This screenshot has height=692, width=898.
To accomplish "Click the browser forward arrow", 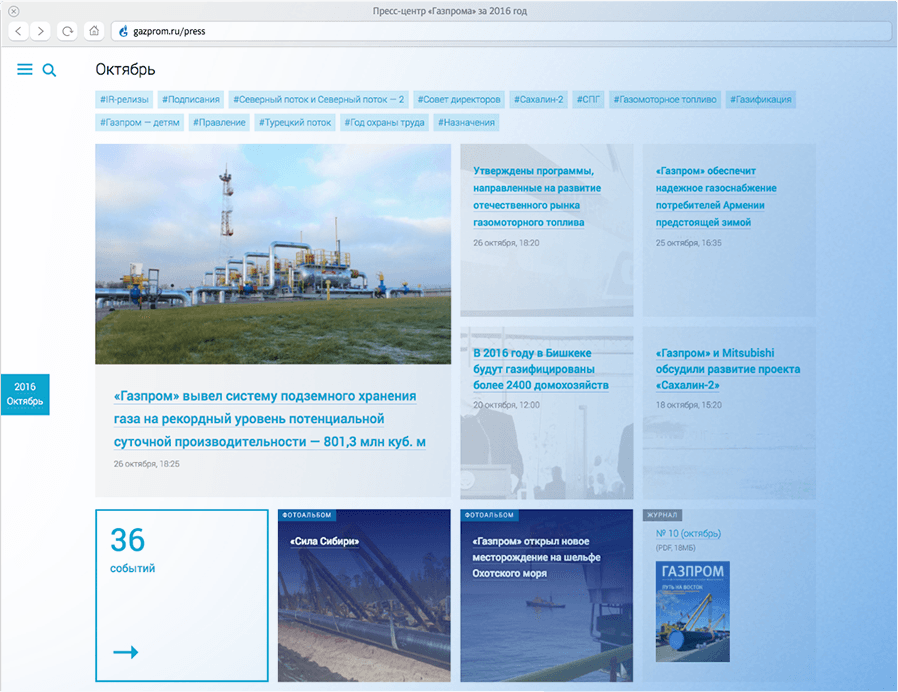I will [x=41, y=31].
